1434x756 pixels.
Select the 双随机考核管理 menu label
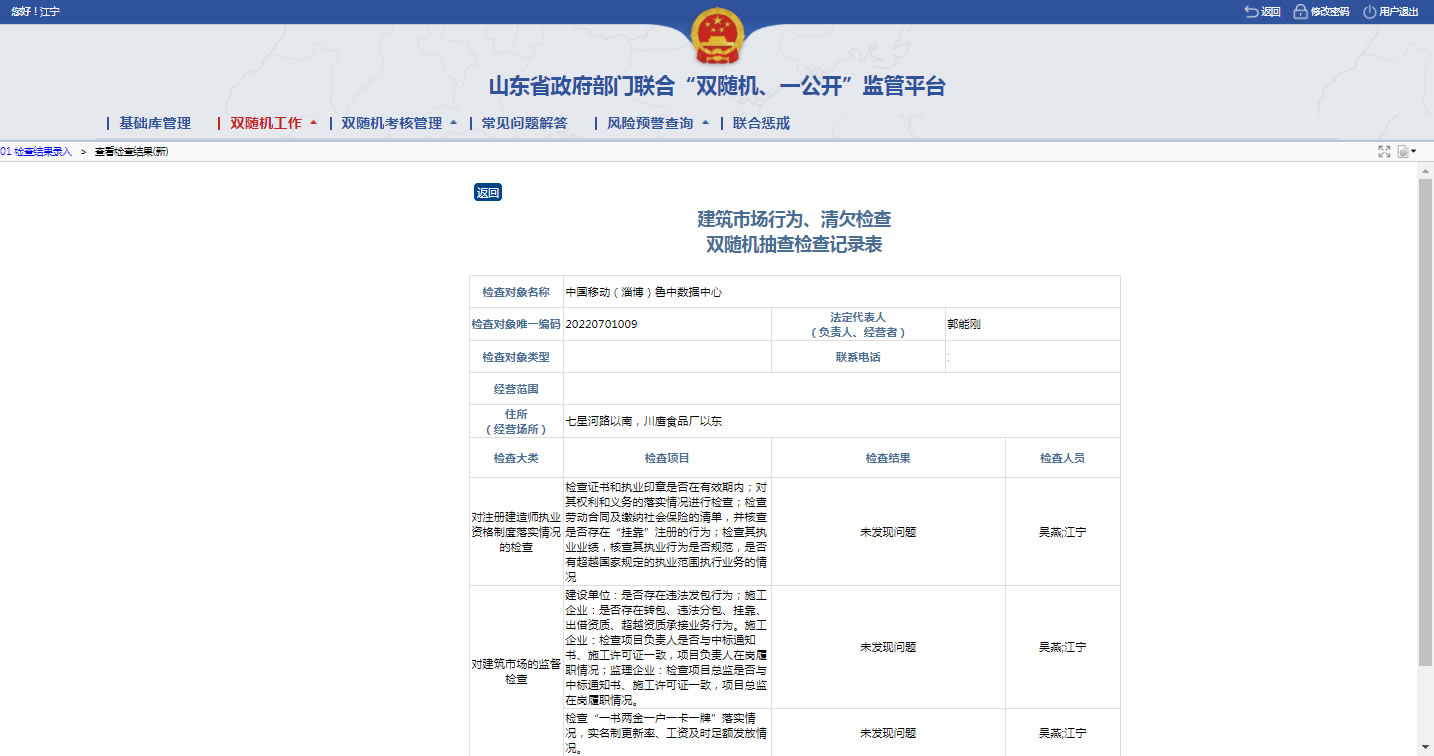click(391, 123)
